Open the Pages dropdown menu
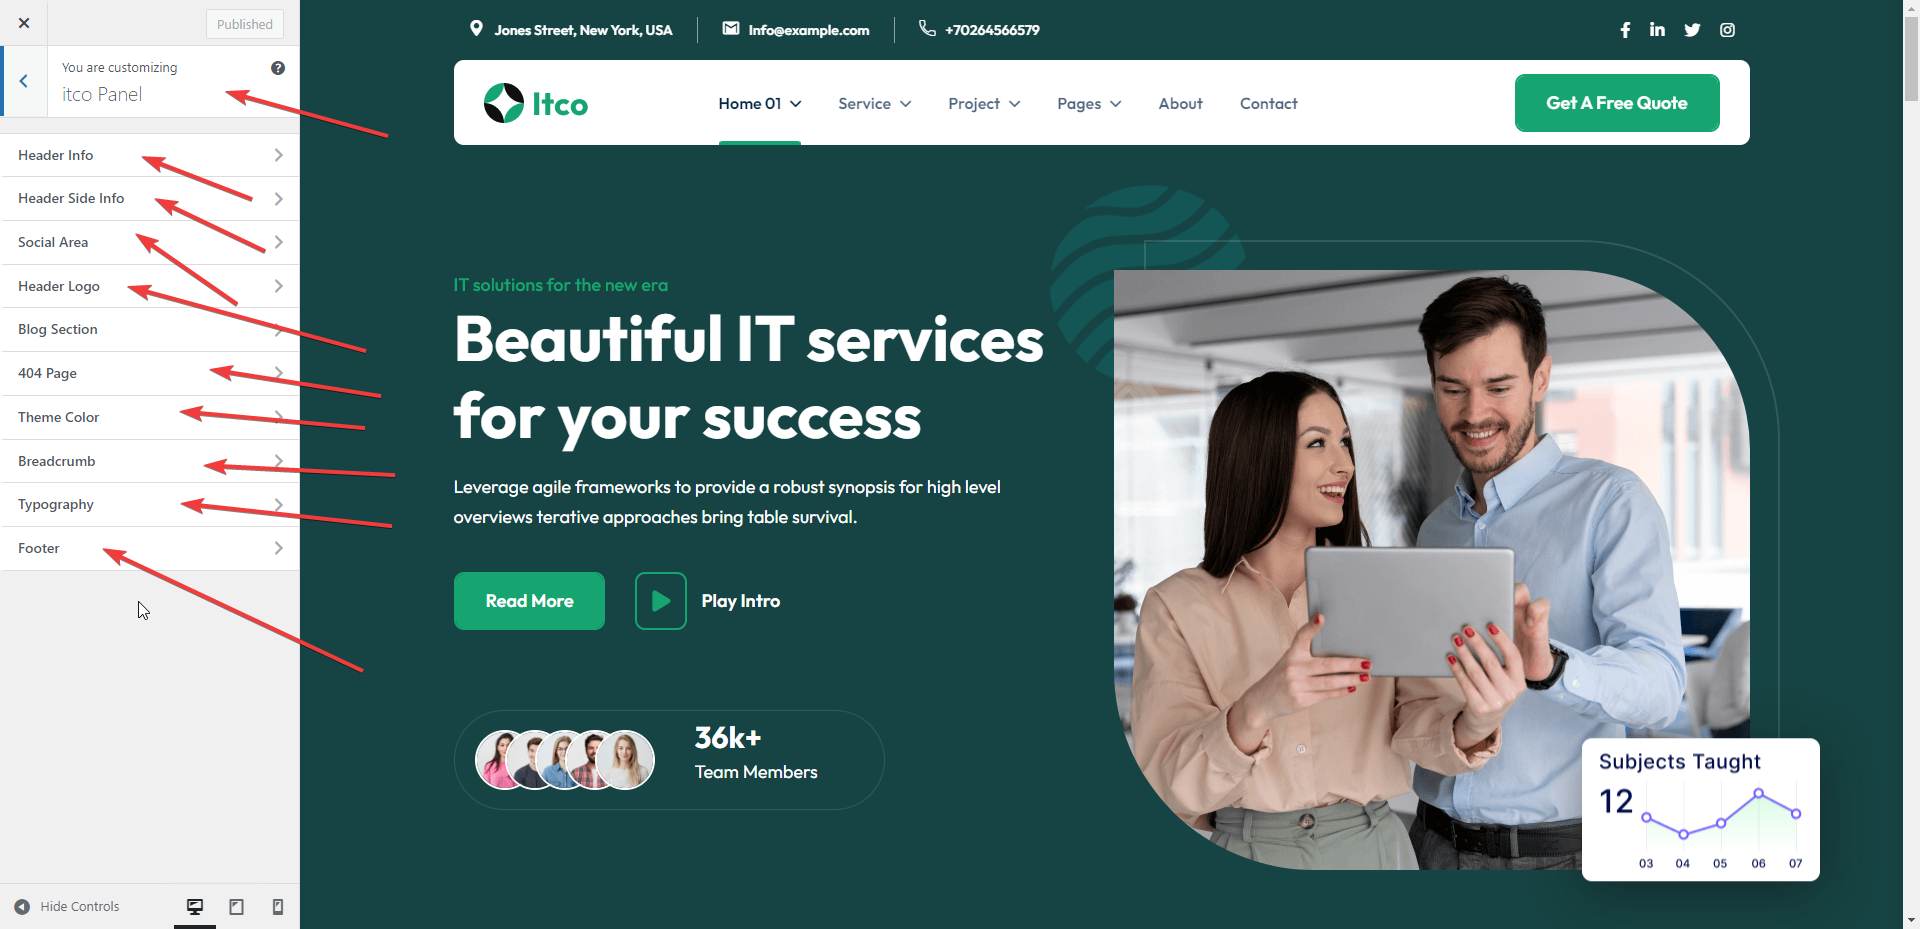The image size is (1920, 929). coord(1089,103)
